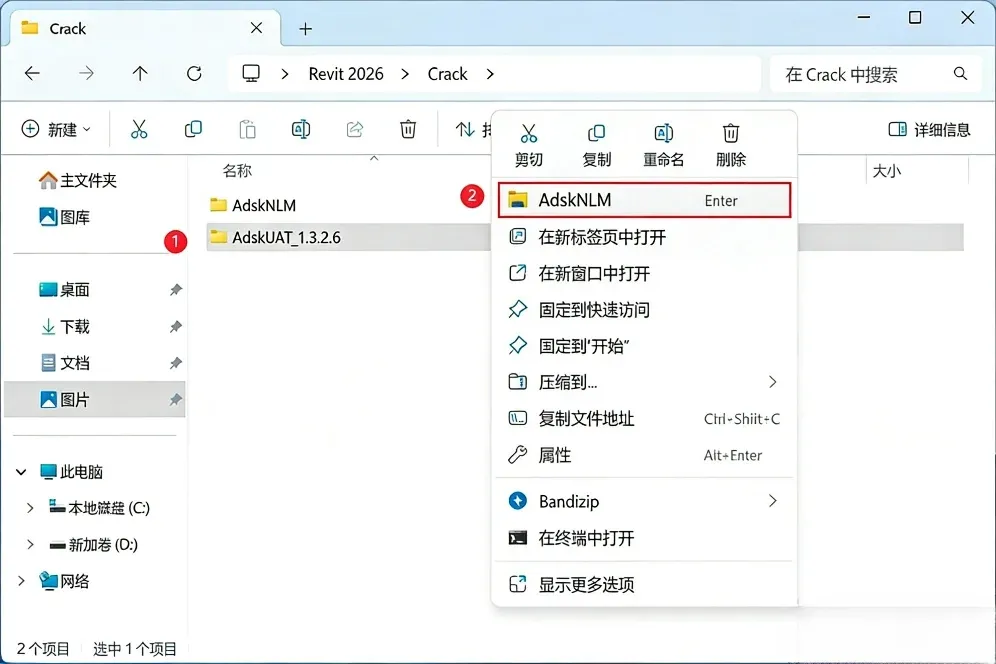Viewport: 996px width, 664px height.
Task: Select 网络 in the sidebar
Action: [64, 581]
